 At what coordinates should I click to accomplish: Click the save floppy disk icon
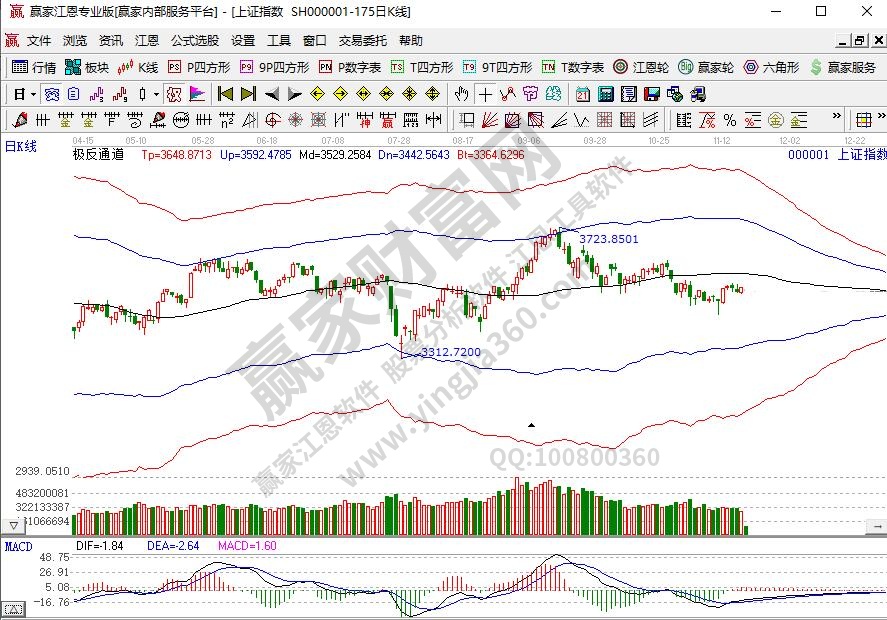click(651, 94)
